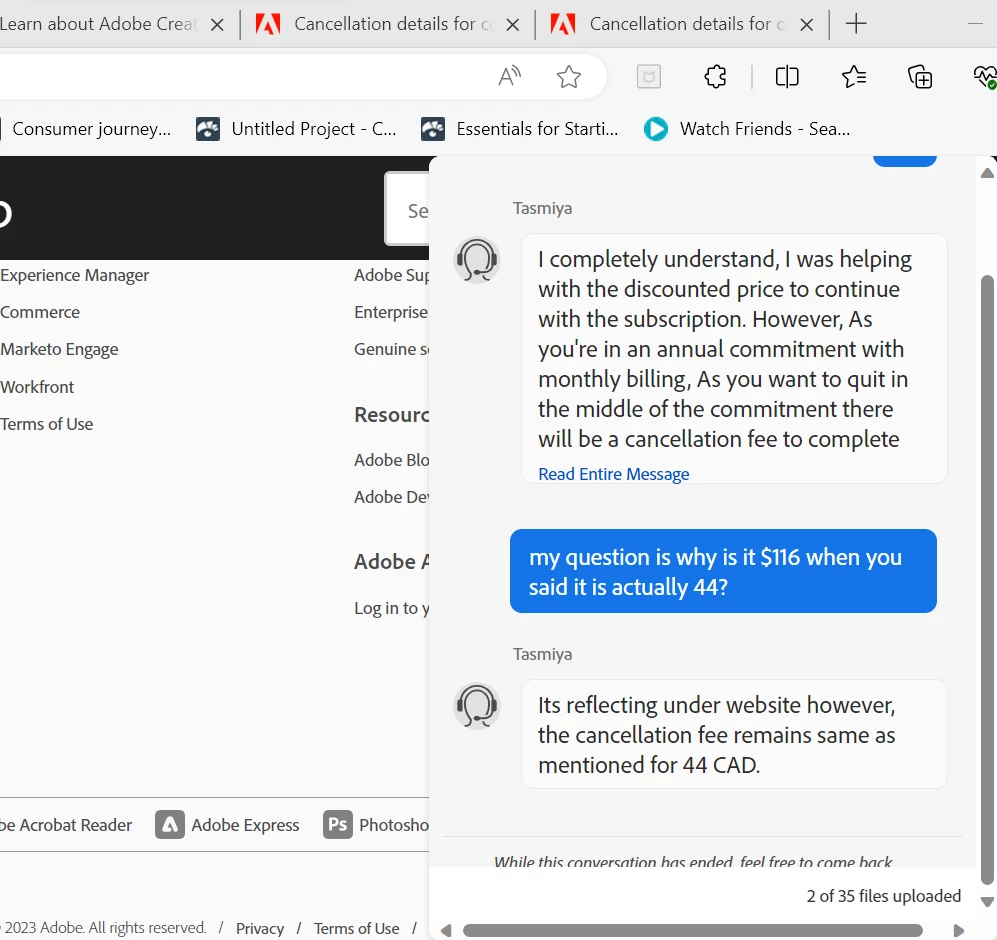The image size is (997, 940).
Task: Open Consumer journey bookmark
Action: click(x=91, y=129)
